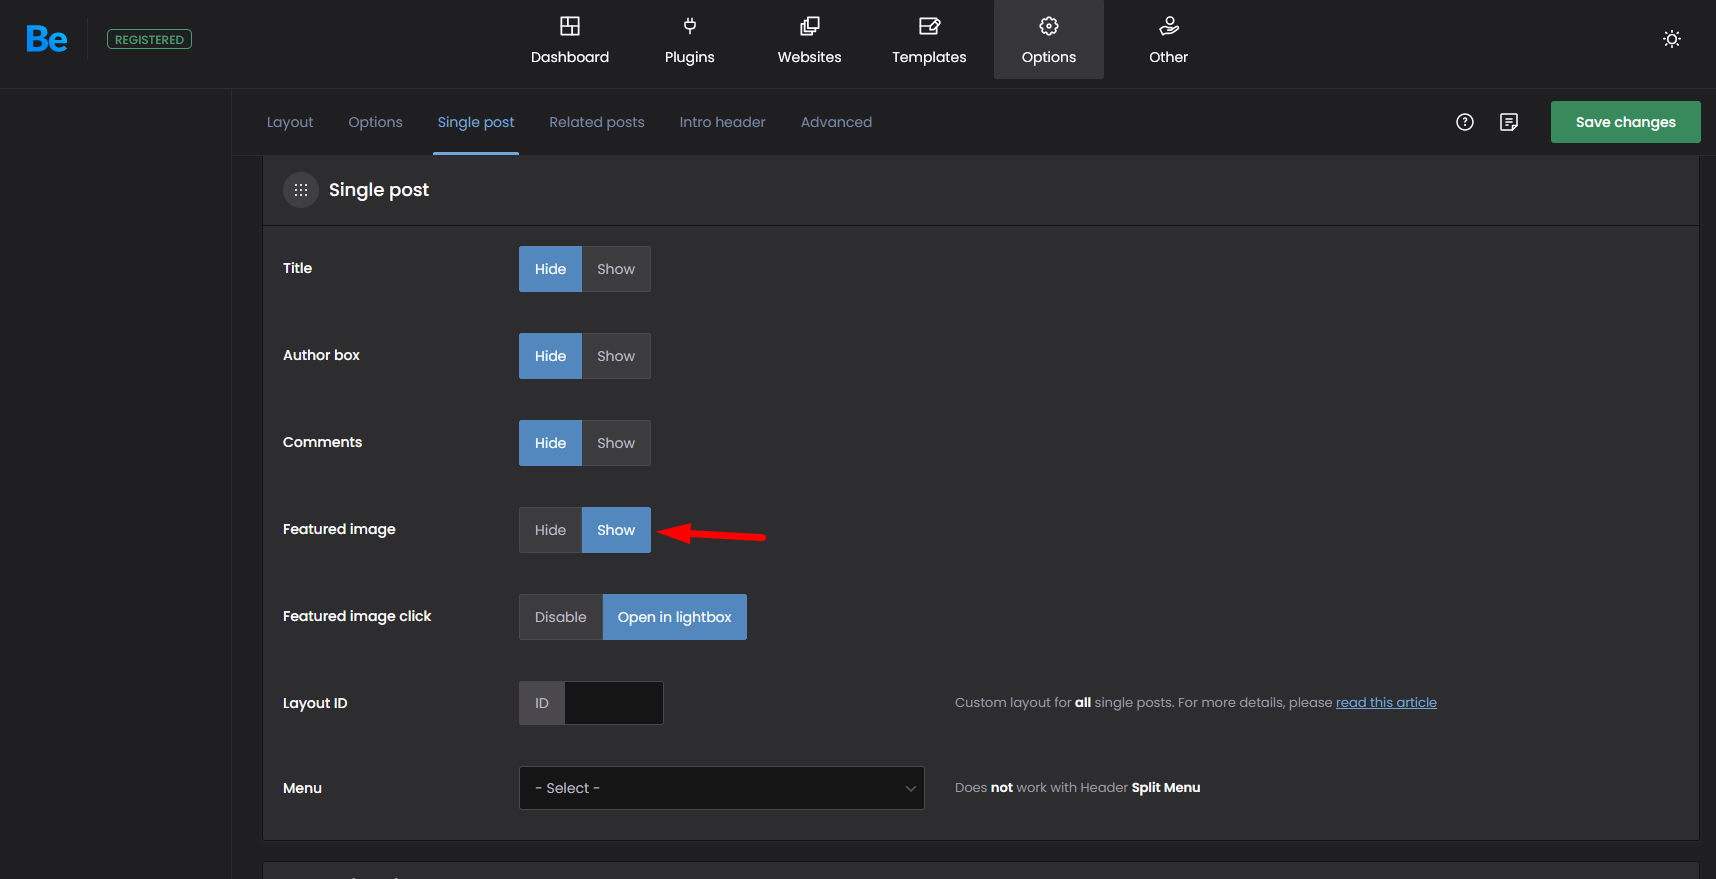Switch to the Layout tab

pos(290,122)
